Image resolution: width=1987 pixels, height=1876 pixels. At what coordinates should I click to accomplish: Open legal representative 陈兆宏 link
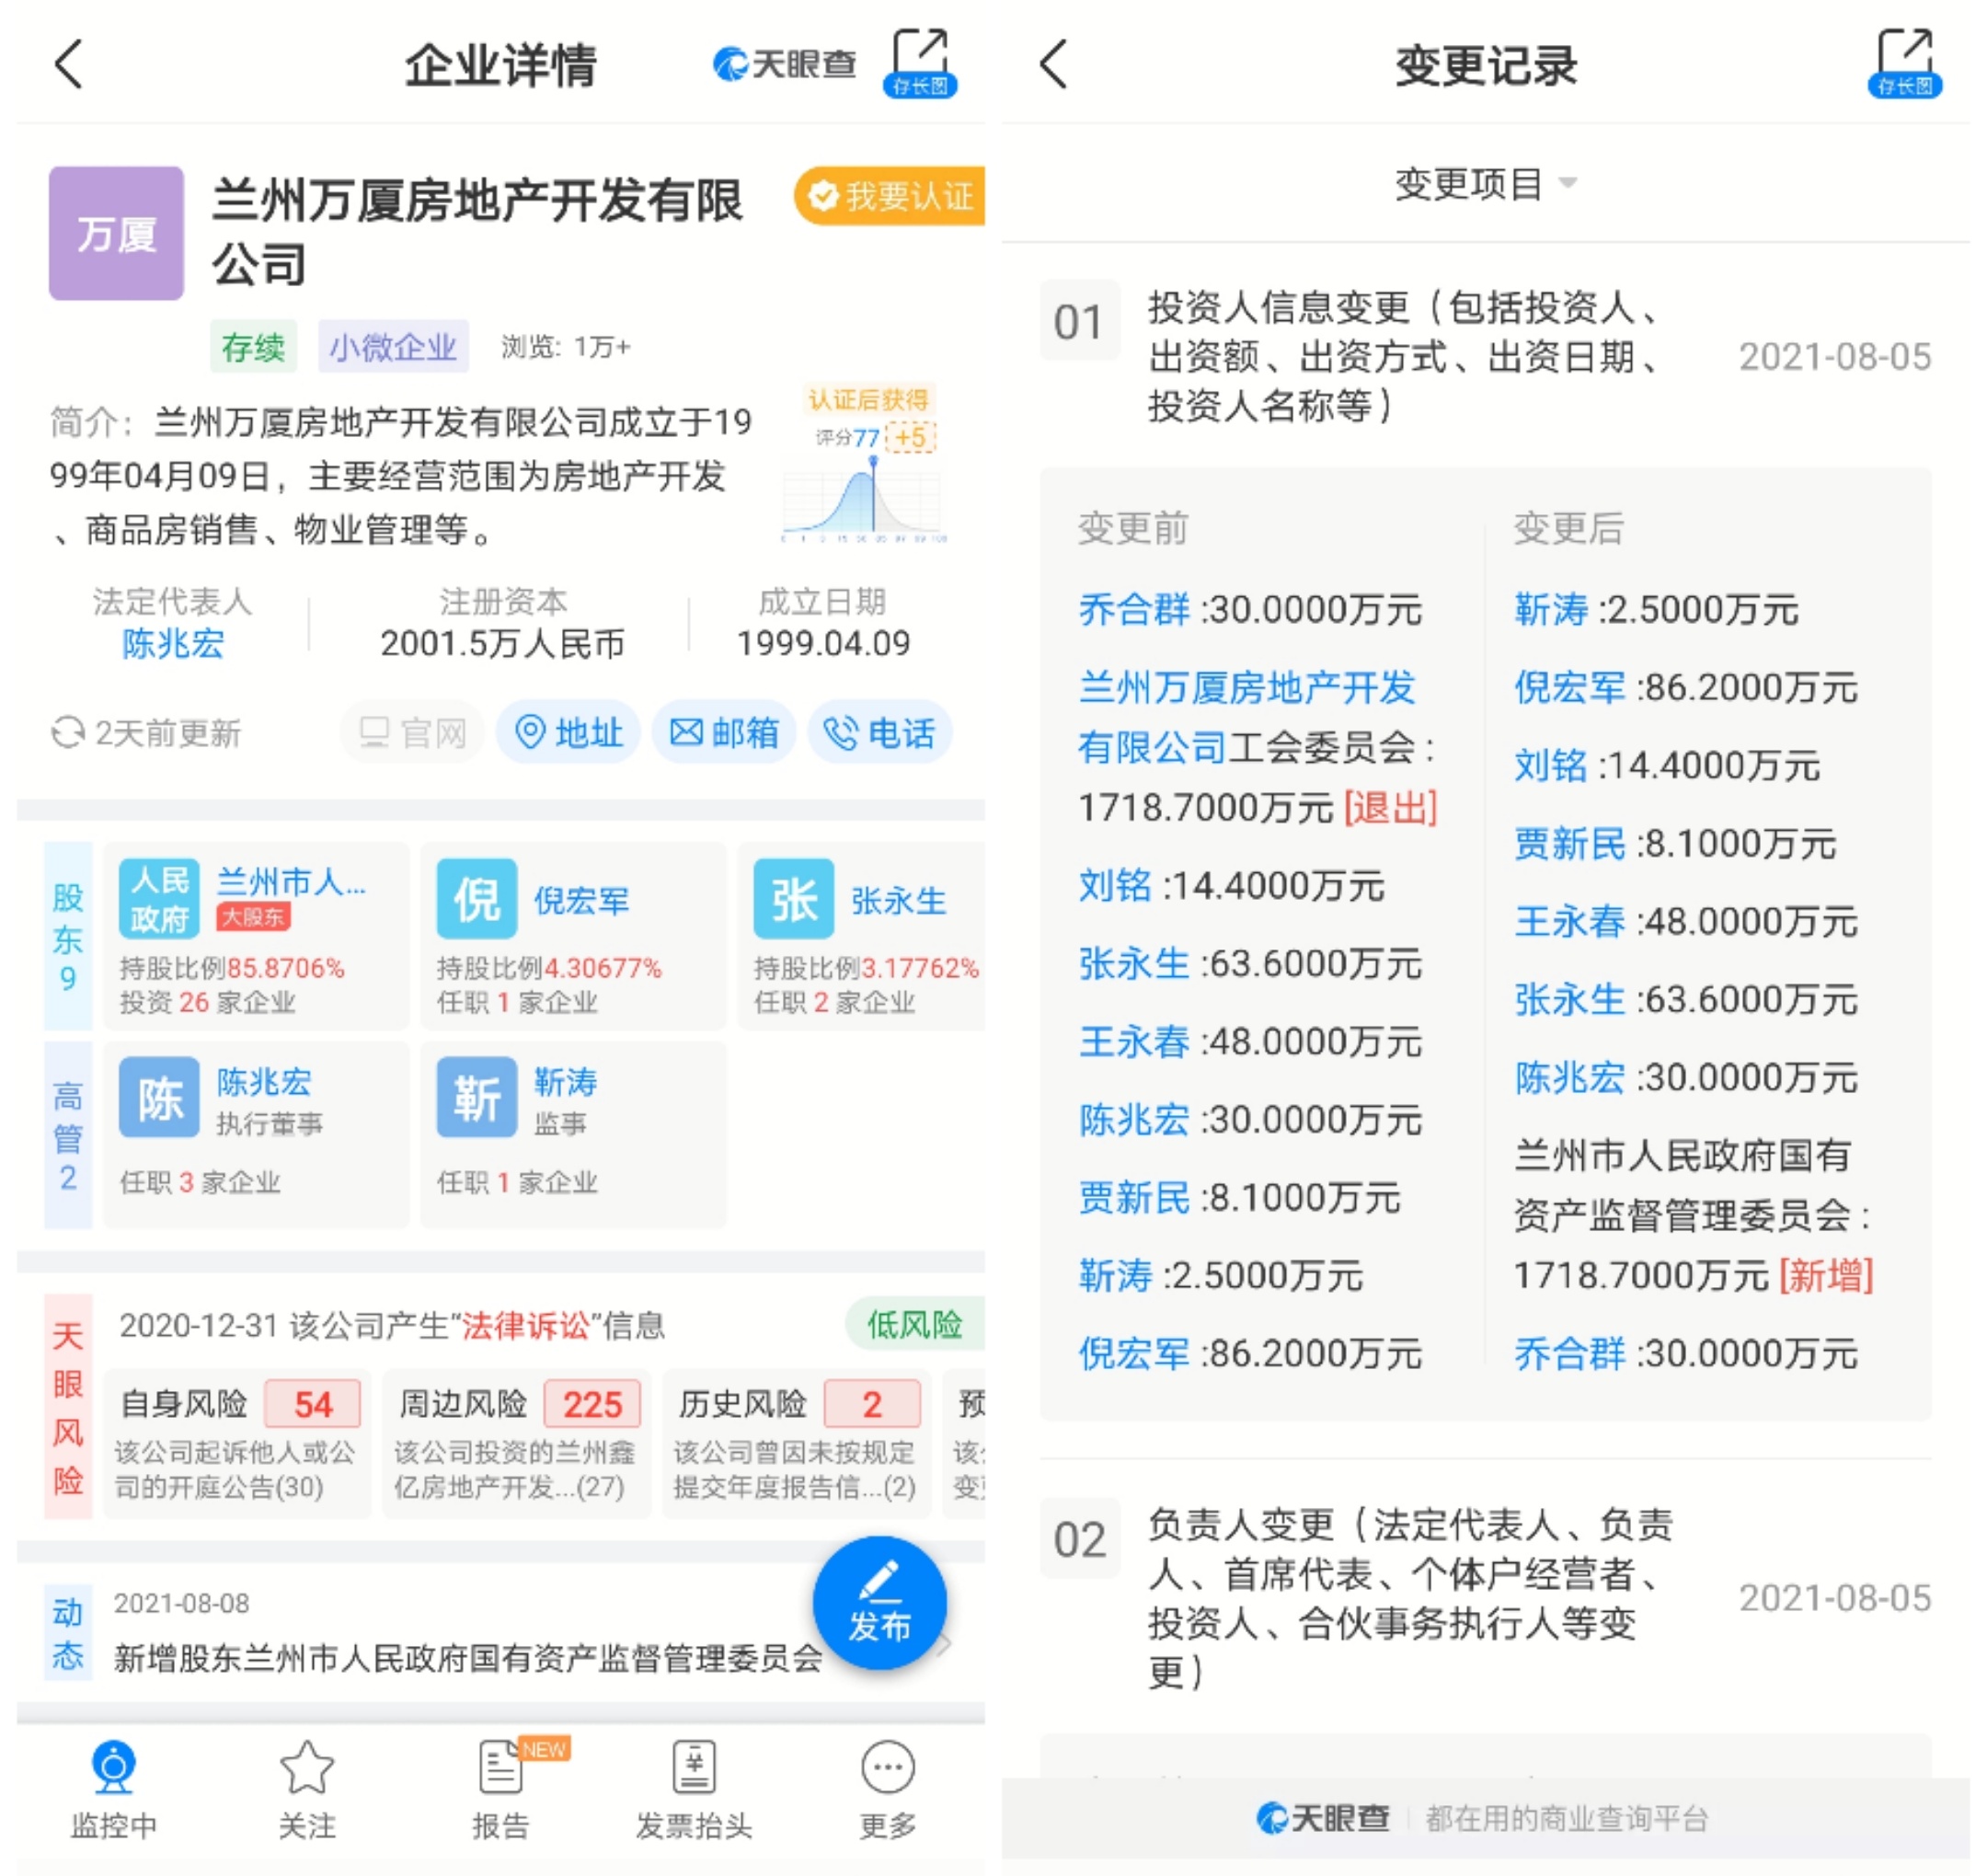[x=172, y=643]
